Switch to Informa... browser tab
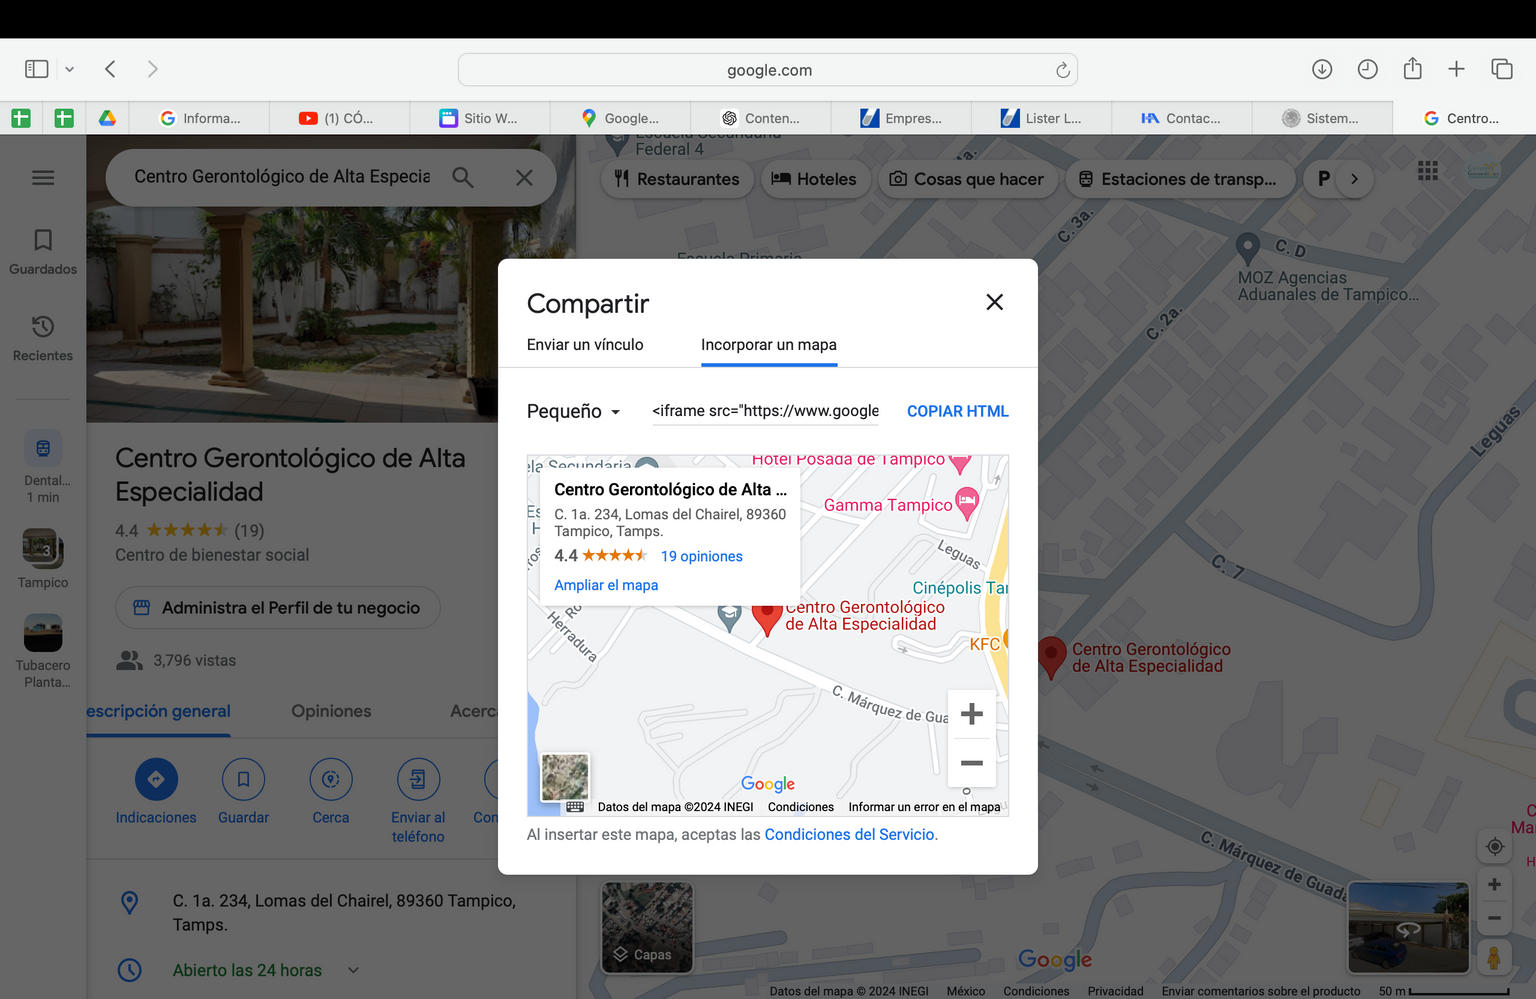 tap(200, 118)
